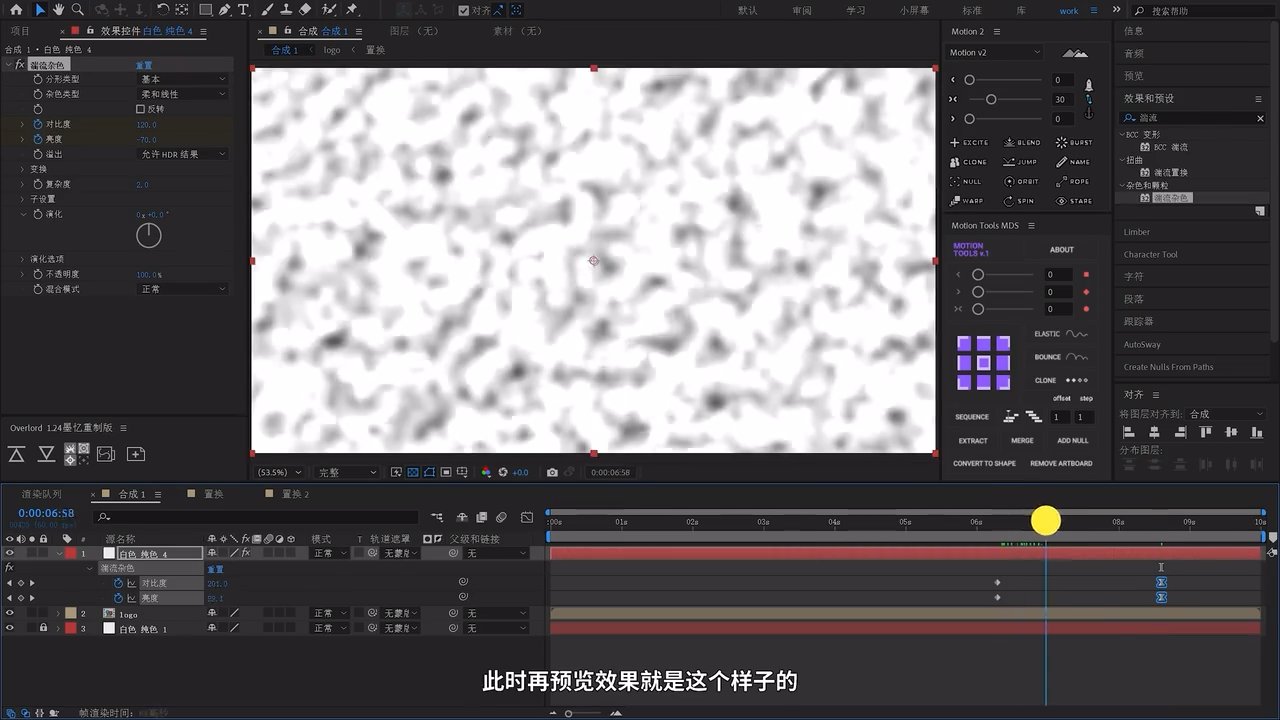Select the Pen tool
This screenshot has height=720, width=1280.
tap(224, 10)
